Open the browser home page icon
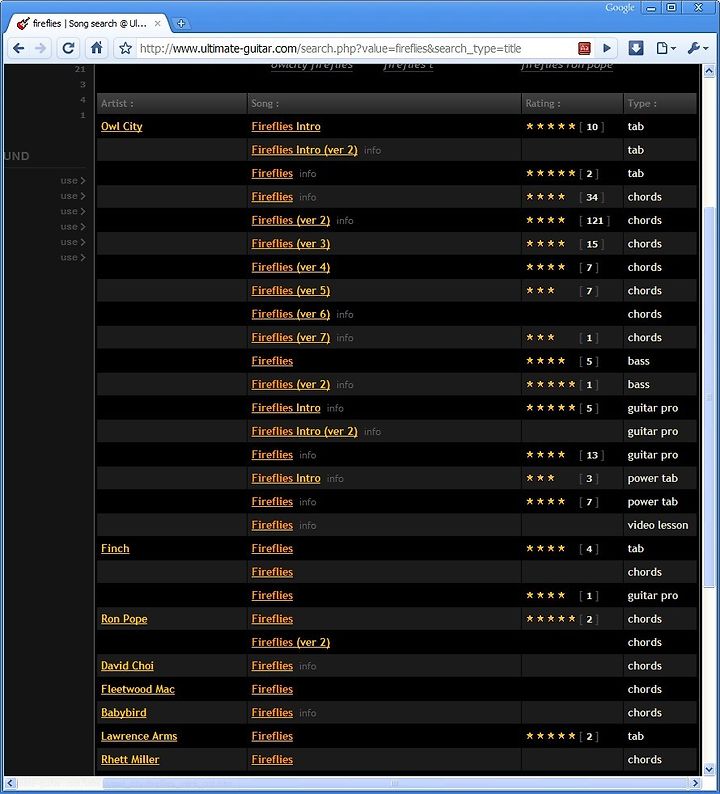 click(97, 49)
